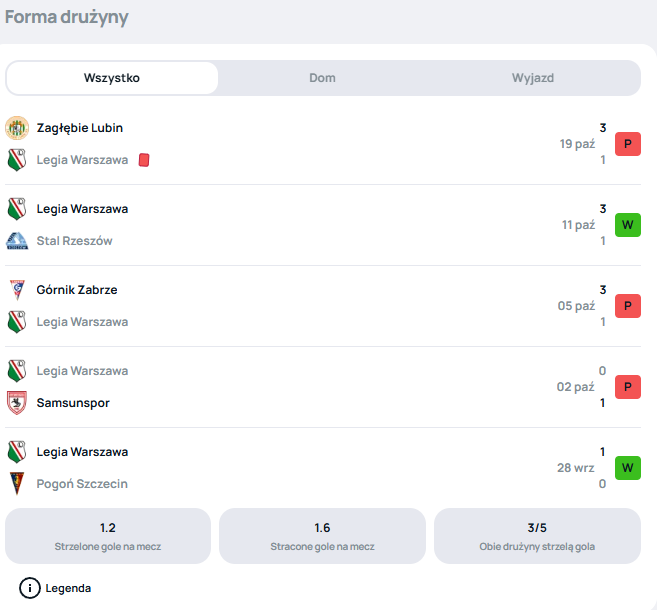This screenshot has height=610, width=657.
Task: Open the Wyjazd tab
Action: (x=533, y=78)
